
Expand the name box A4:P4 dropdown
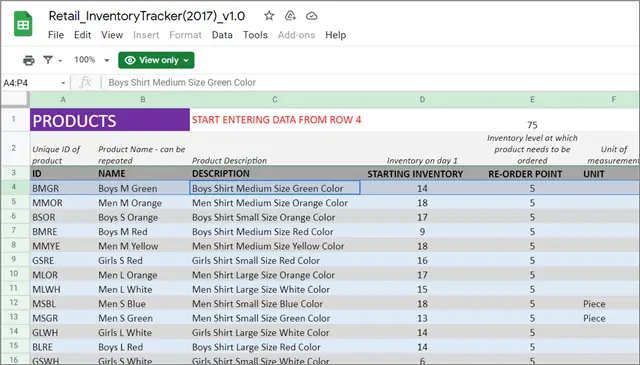pyautogui.click(x=63, y=83)
